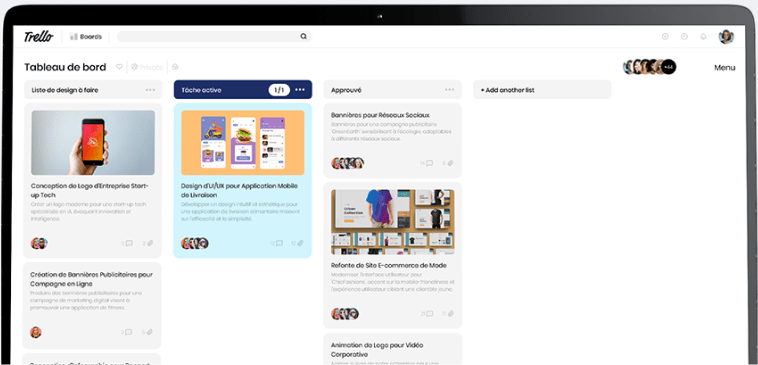This screenshot has height=365, width=758.
Task: Click members on Bannières pour Réseaux Sociaux card
Action: [348, 163]
